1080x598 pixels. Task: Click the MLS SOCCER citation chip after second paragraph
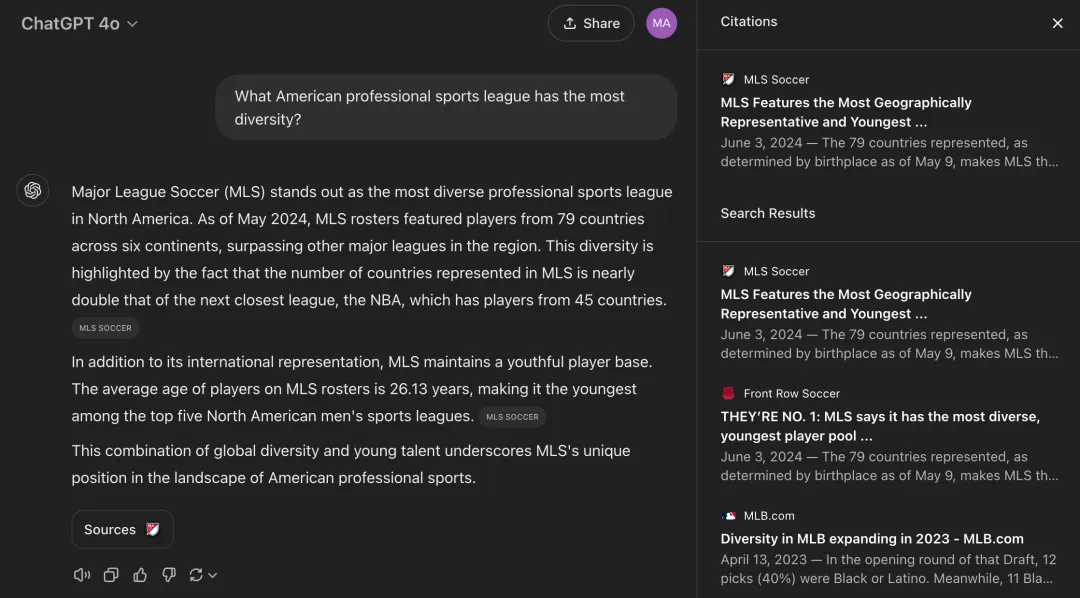(x=512, y=417)
